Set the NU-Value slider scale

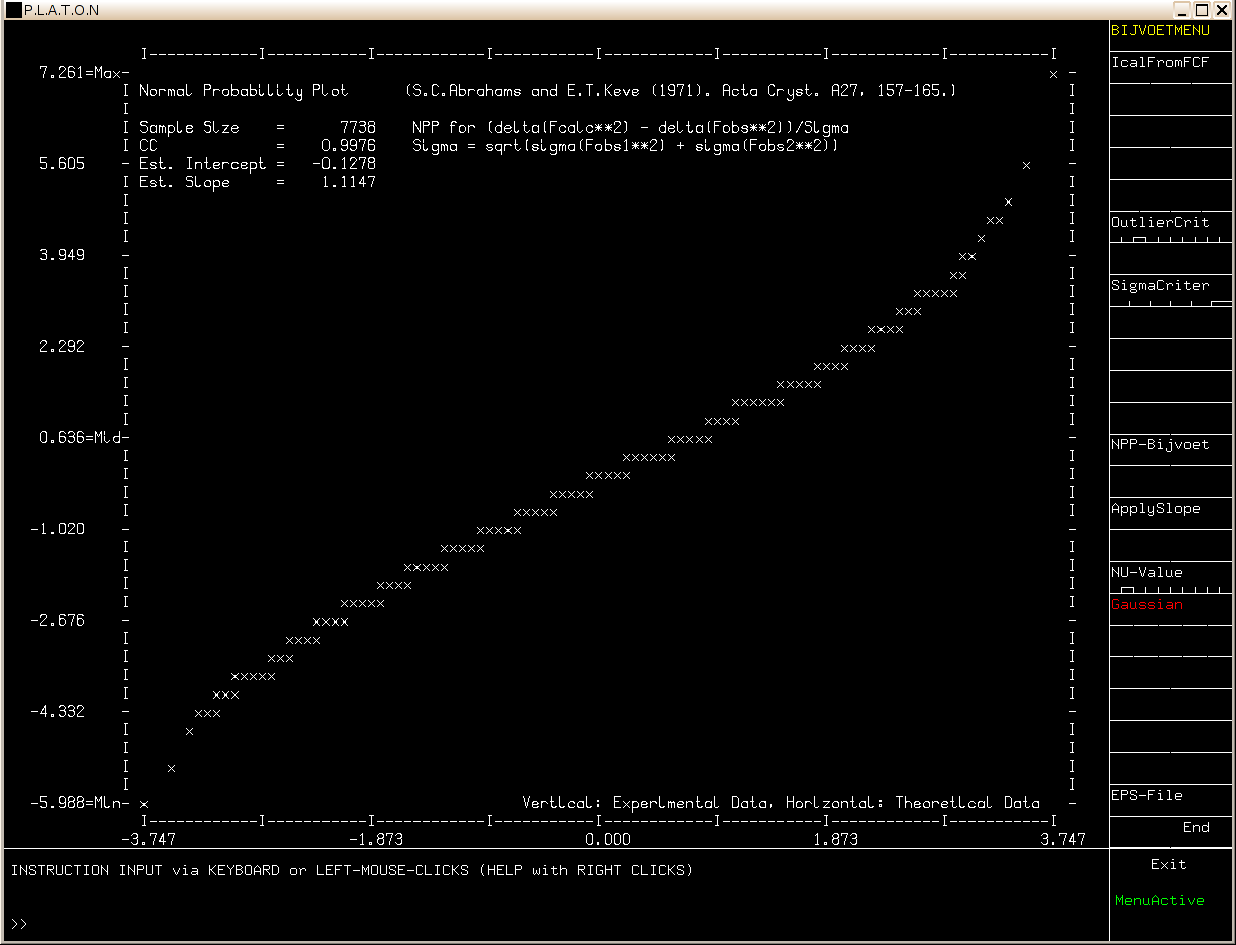1170,589
